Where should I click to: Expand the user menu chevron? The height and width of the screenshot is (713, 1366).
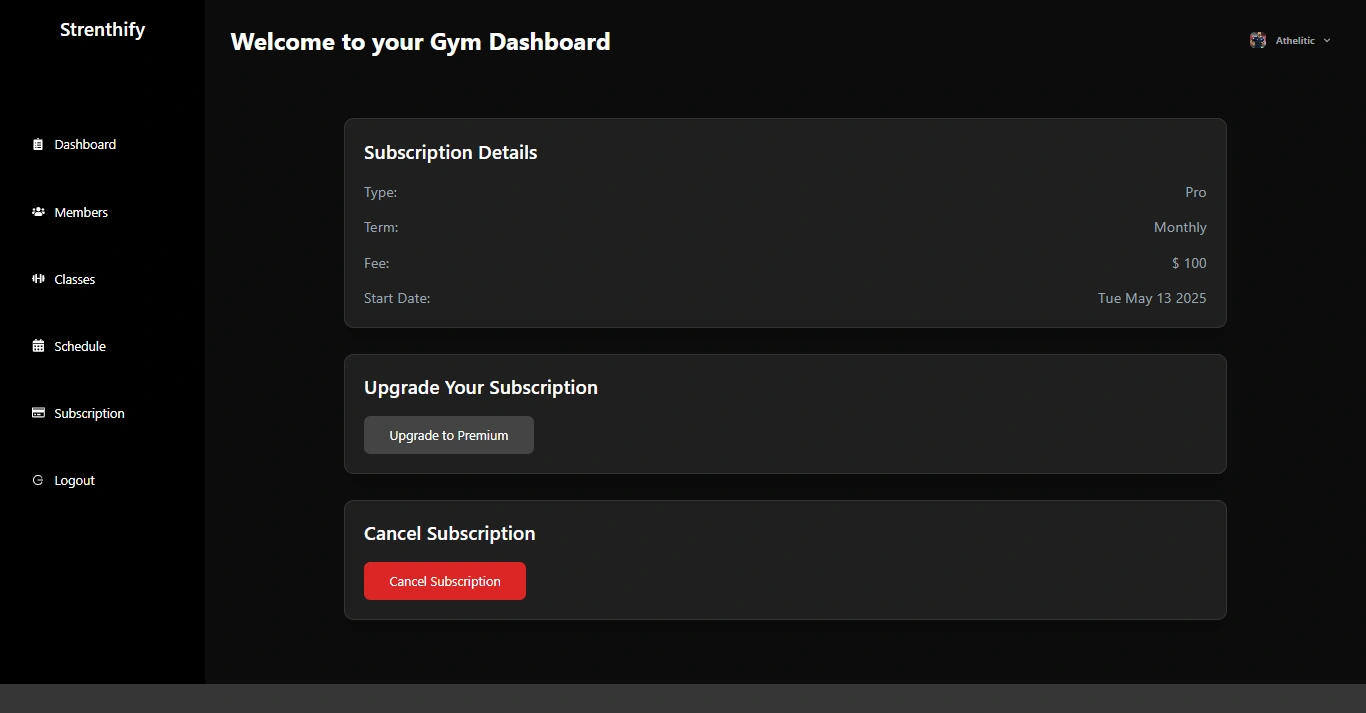[x=1327, y=41]
